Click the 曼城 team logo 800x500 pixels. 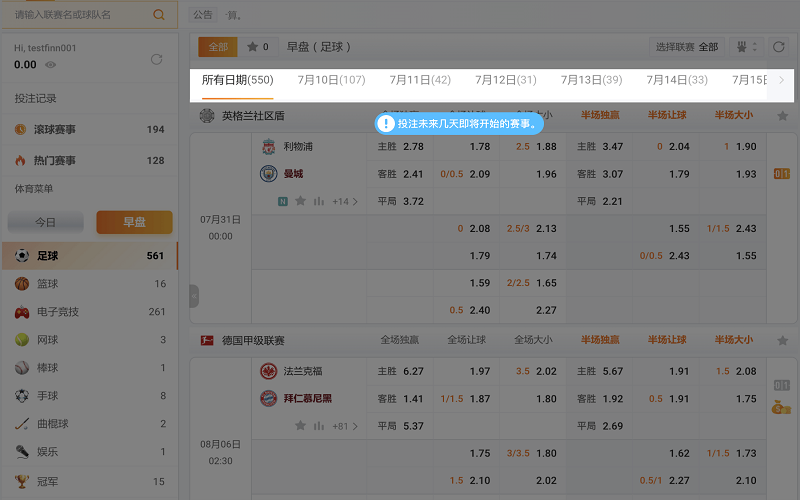coord(268,174)
